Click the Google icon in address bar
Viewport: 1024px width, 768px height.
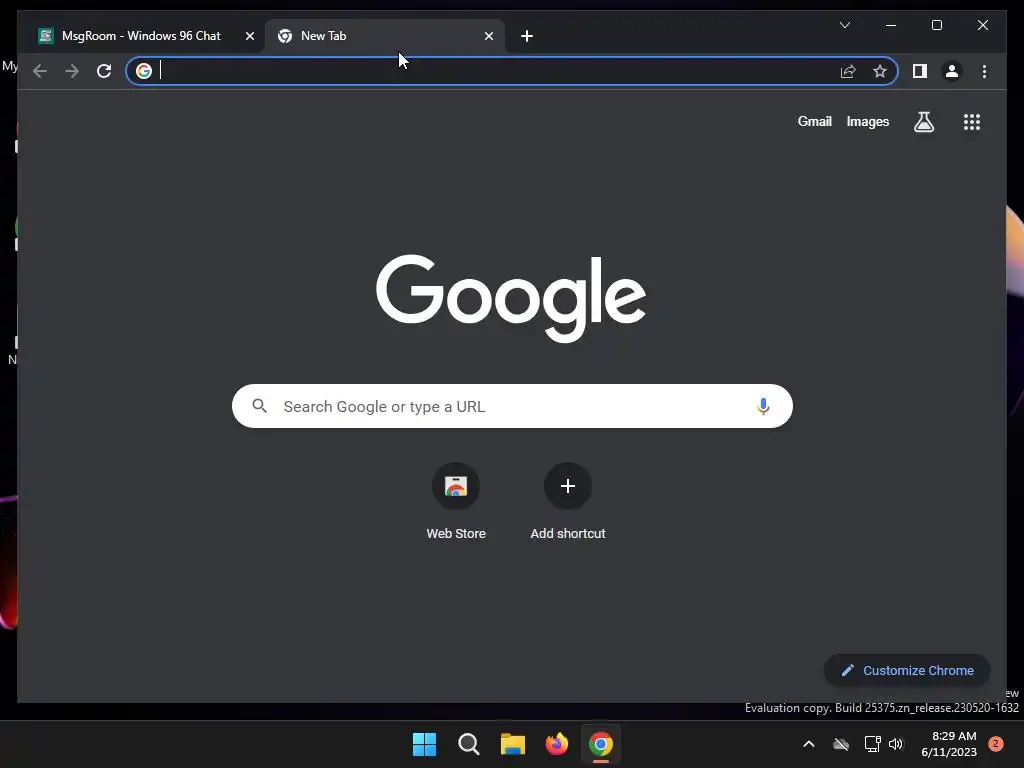click(144, 71)
